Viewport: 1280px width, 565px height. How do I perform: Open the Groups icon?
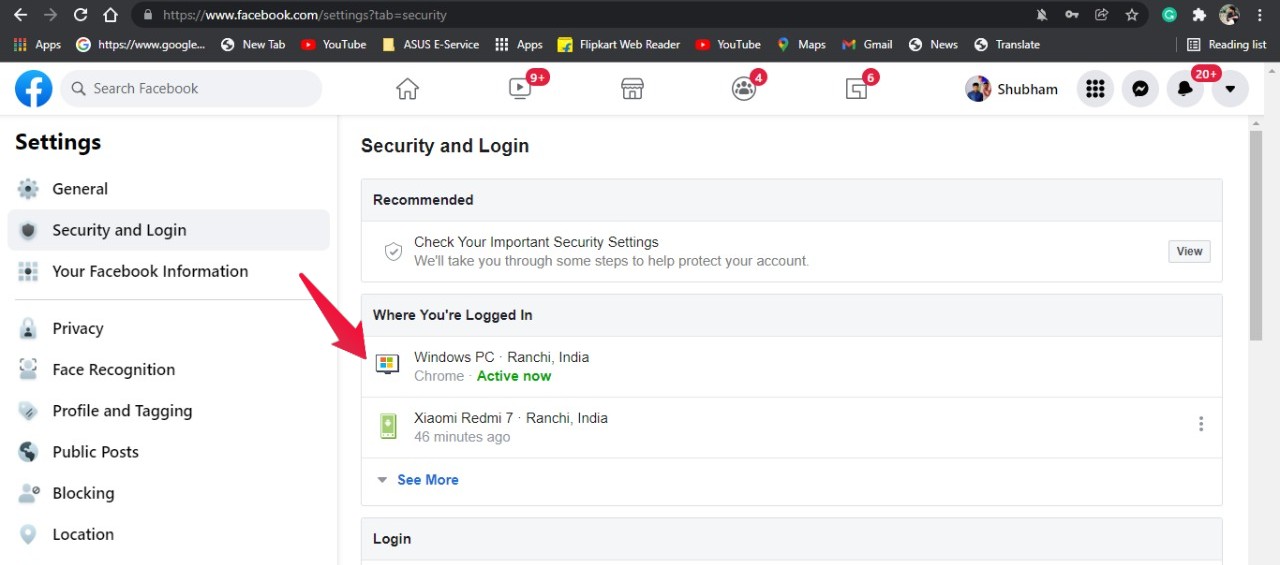point(744,89)
